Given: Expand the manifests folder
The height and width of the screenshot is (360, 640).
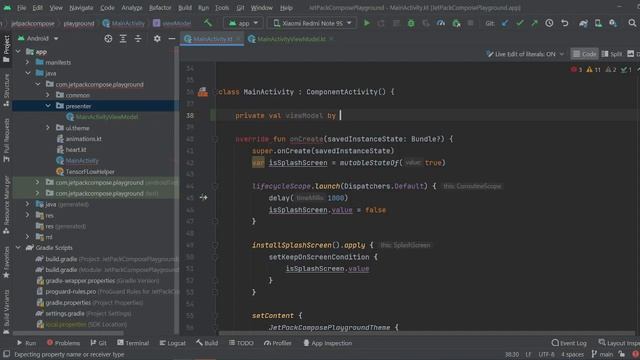Looking at the screenshot, I should tap(28, 62).
